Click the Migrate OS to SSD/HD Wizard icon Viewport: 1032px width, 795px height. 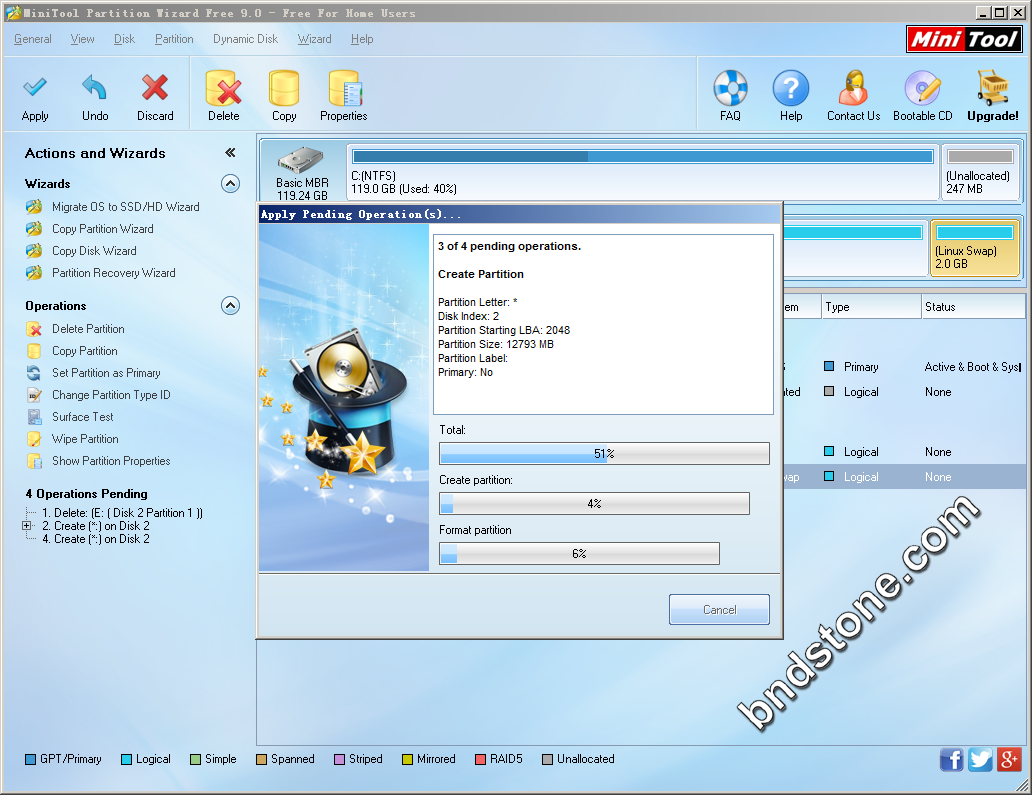(x=34, y=207)
